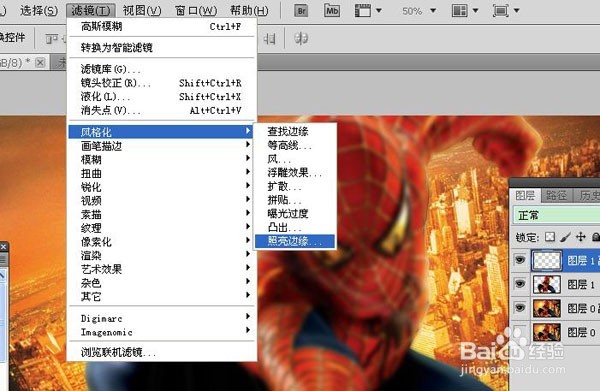Switch to the 路径 panel tab
Screen dimensions: 600x391
click(x=556, y=196)
